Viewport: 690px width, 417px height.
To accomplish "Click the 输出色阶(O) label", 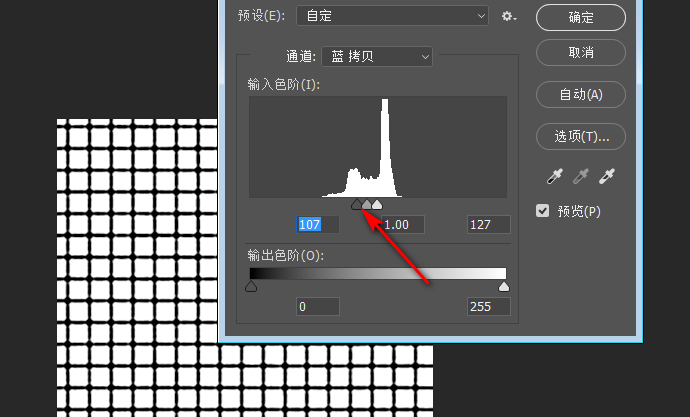I will click(x=285, y=255).
